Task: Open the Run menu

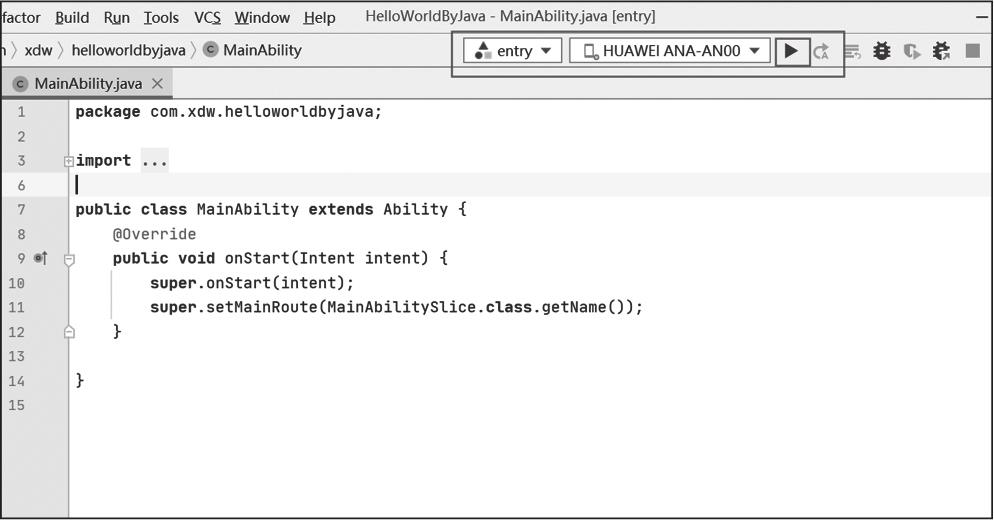Action: pos(117,18)
